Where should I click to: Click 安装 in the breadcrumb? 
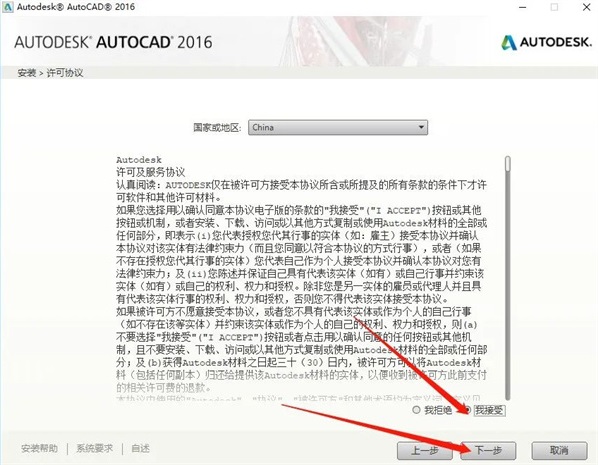(27, 72)
